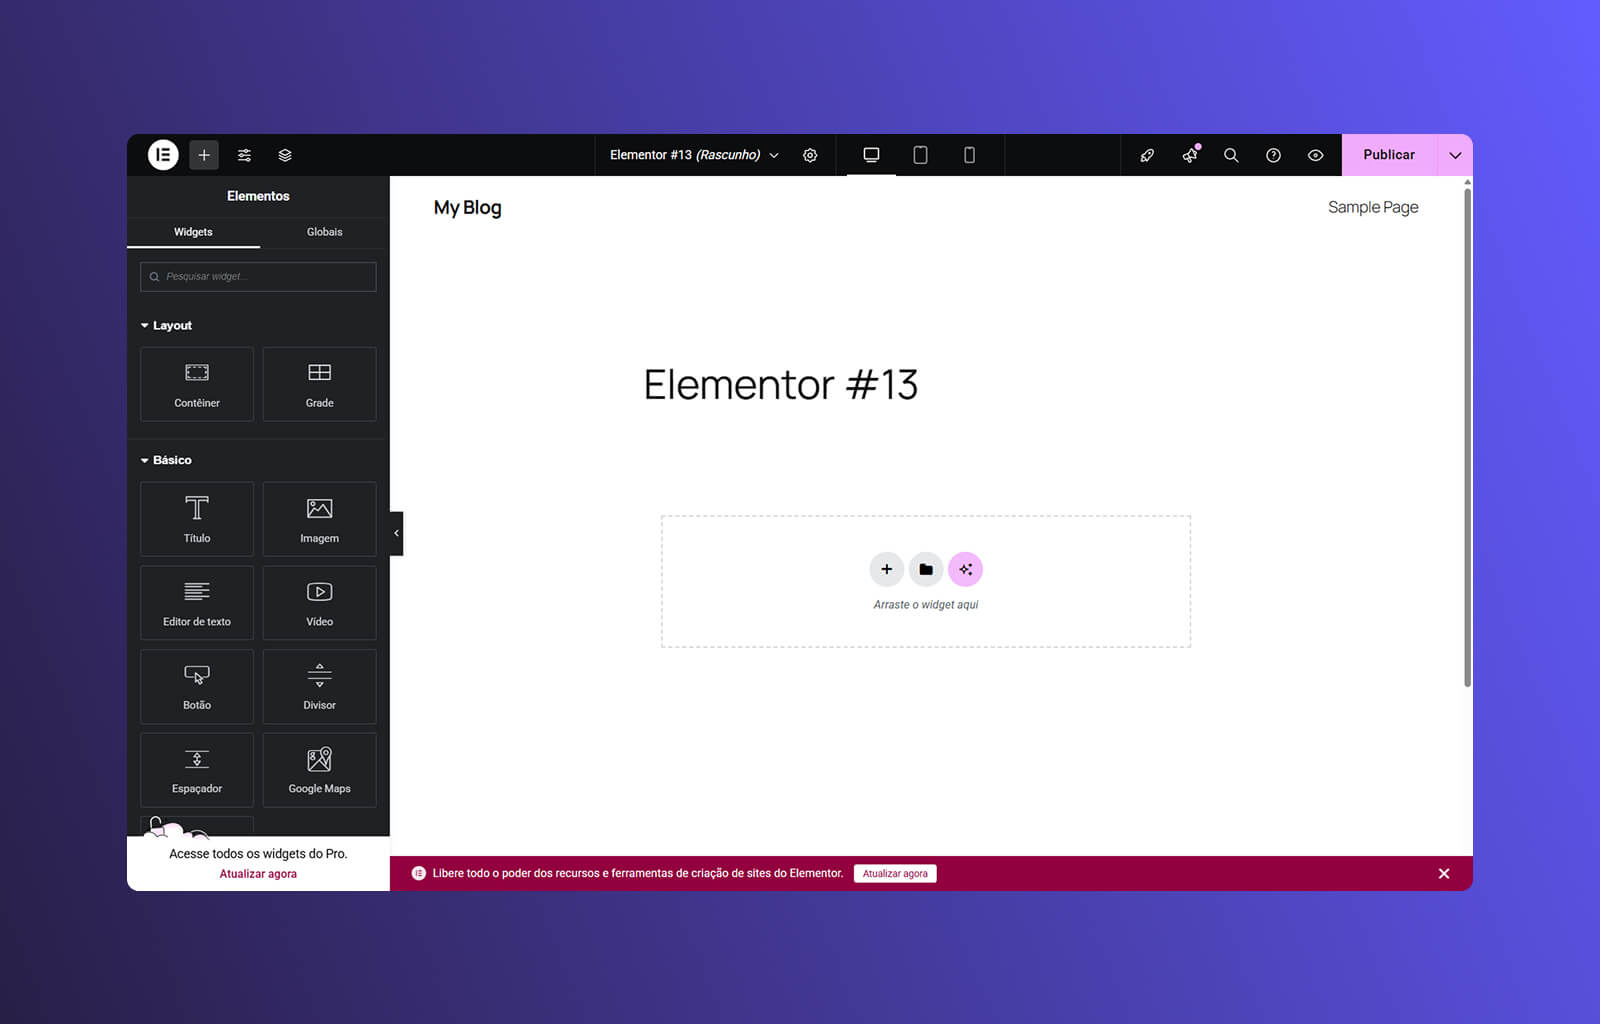The width and height of the screenshot is (1600, 1024).
Task: Click the AI sparkle build button
Action: pyautogui.click(x=965, y=569)
